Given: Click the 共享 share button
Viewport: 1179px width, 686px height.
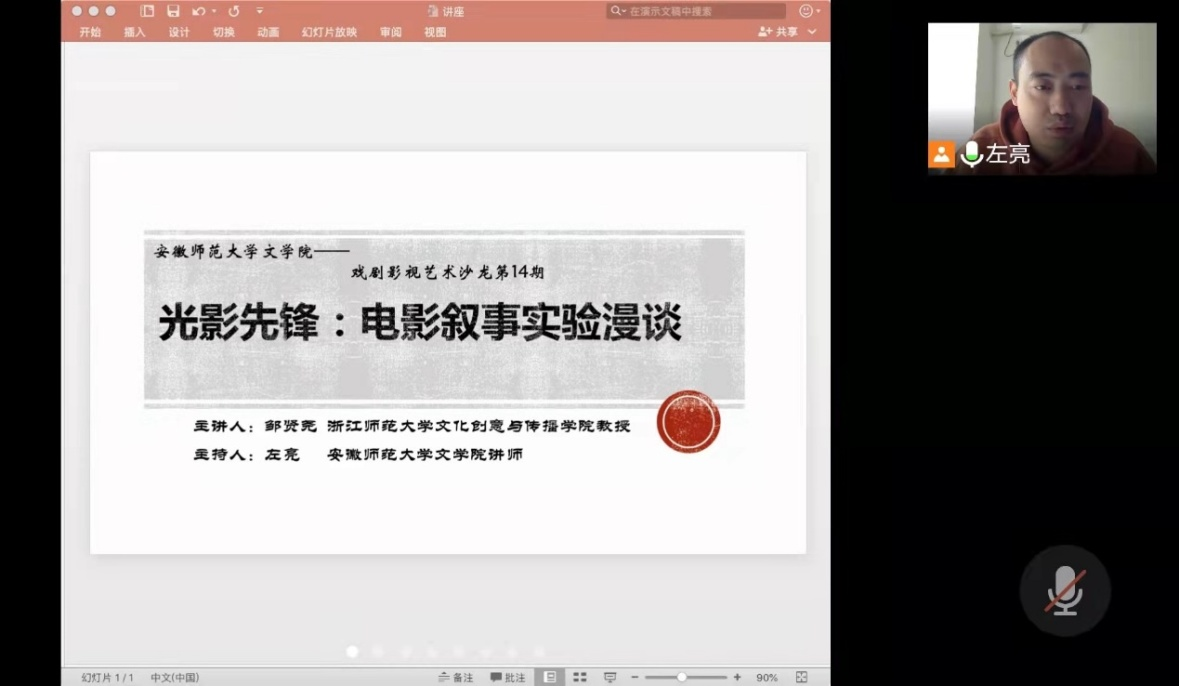Looking at the screenshot, I should point(779,32).
